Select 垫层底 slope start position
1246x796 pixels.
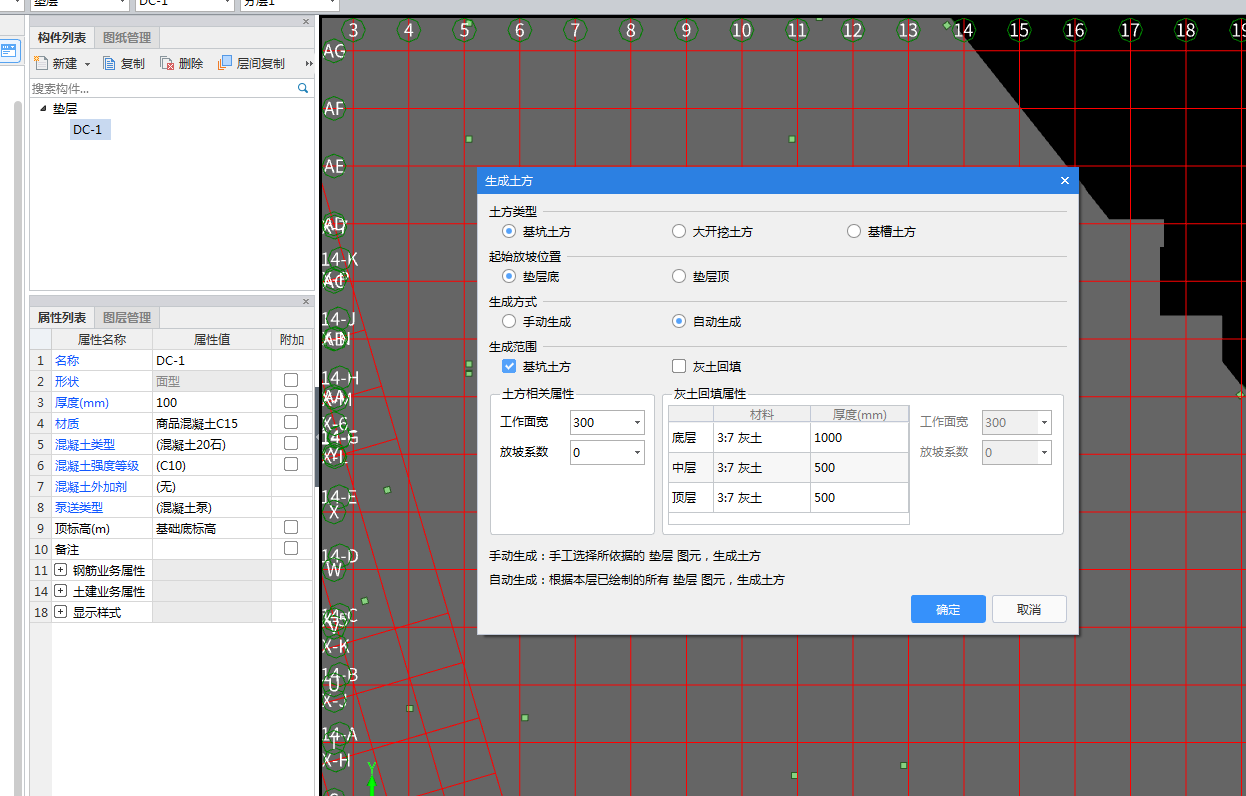pyautogui.click(x=509, y=276)
